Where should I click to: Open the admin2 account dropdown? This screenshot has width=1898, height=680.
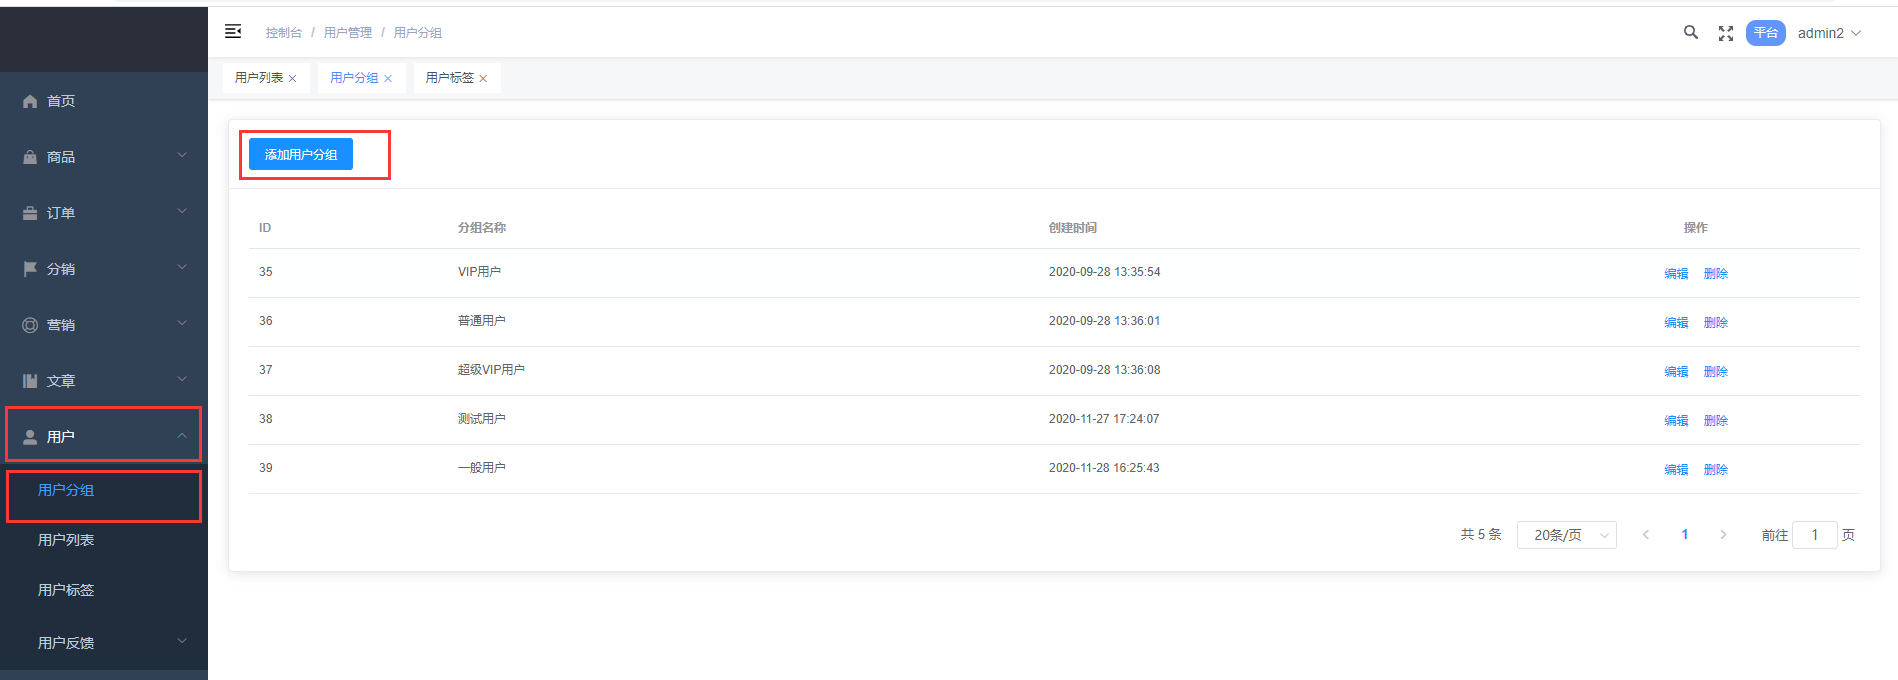tap(1829, 33)
